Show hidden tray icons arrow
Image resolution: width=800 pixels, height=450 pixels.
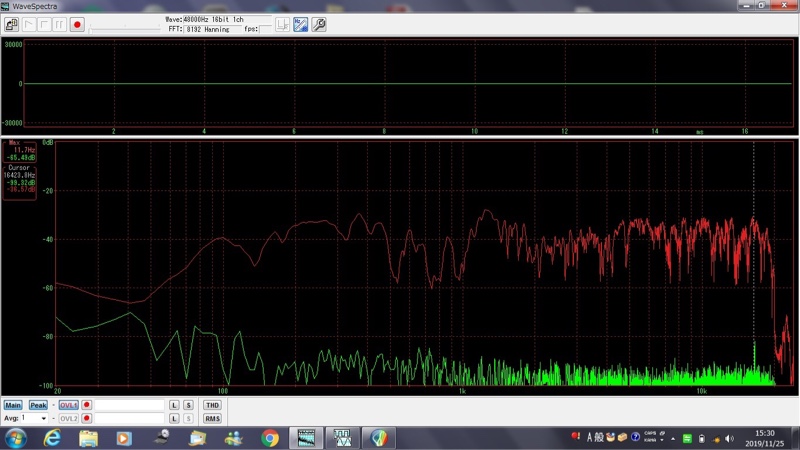click(673, 439)
